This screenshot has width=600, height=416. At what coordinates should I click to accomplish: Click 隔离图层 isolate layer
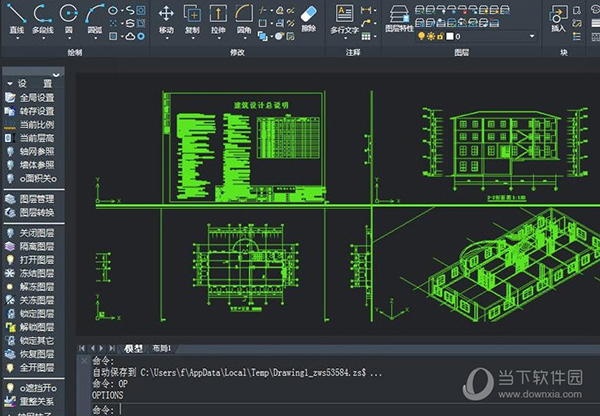(30, 246)
